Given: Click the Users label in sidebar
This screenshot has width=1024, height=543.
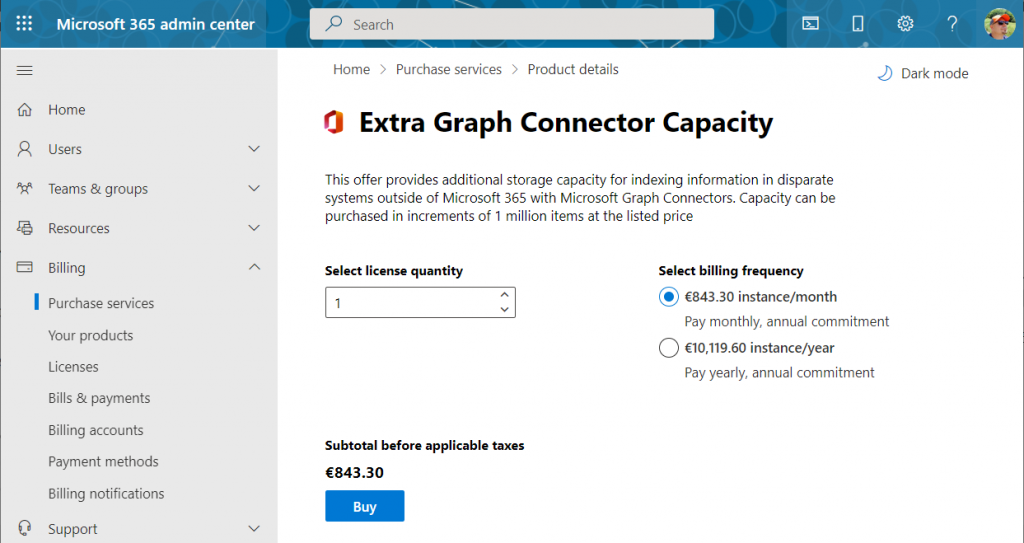Looking at the screenshot, I should (65, 149).
